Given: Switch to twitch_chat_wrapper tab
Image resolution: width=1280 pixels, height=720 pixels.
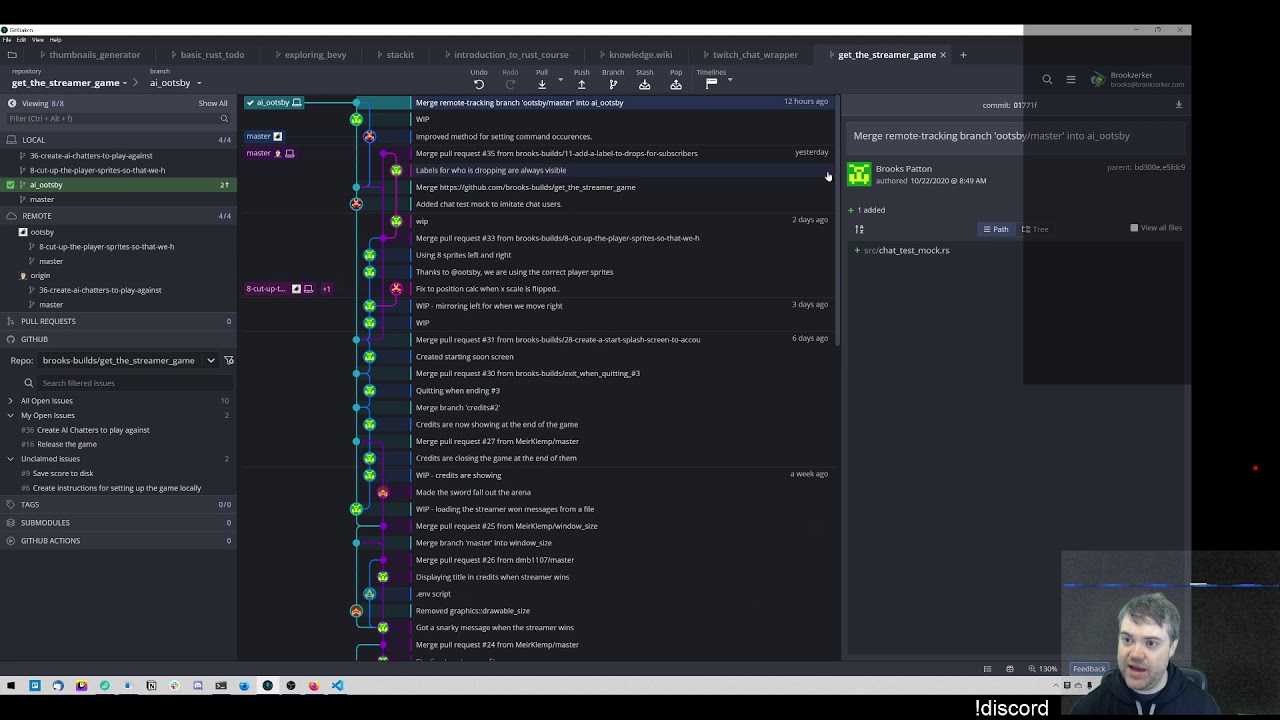Looking at the screenshot, I should [x=755, y=55].
